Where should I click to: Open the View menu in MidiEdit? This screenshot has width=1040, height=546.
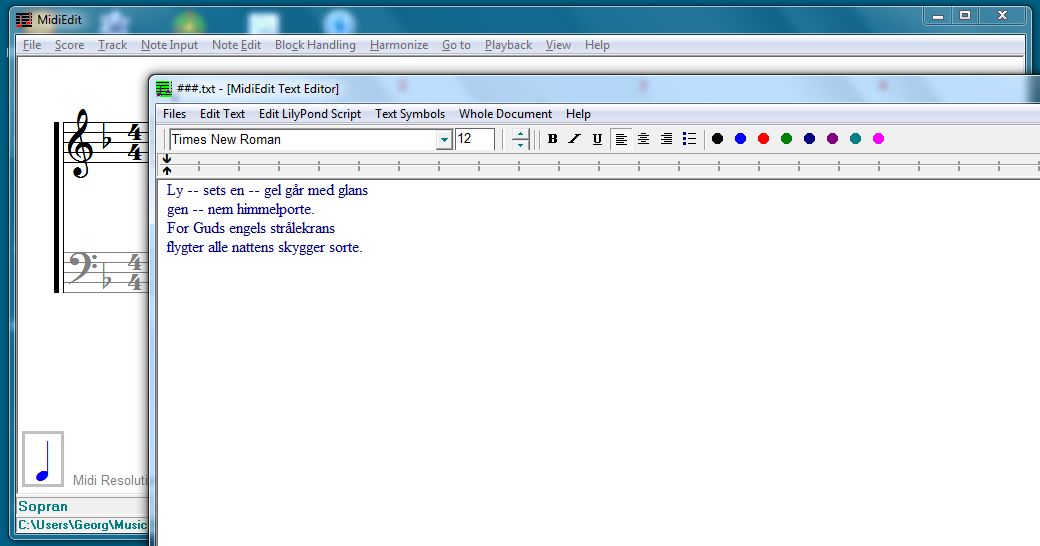pyautogui.click(x=558, y=45)
